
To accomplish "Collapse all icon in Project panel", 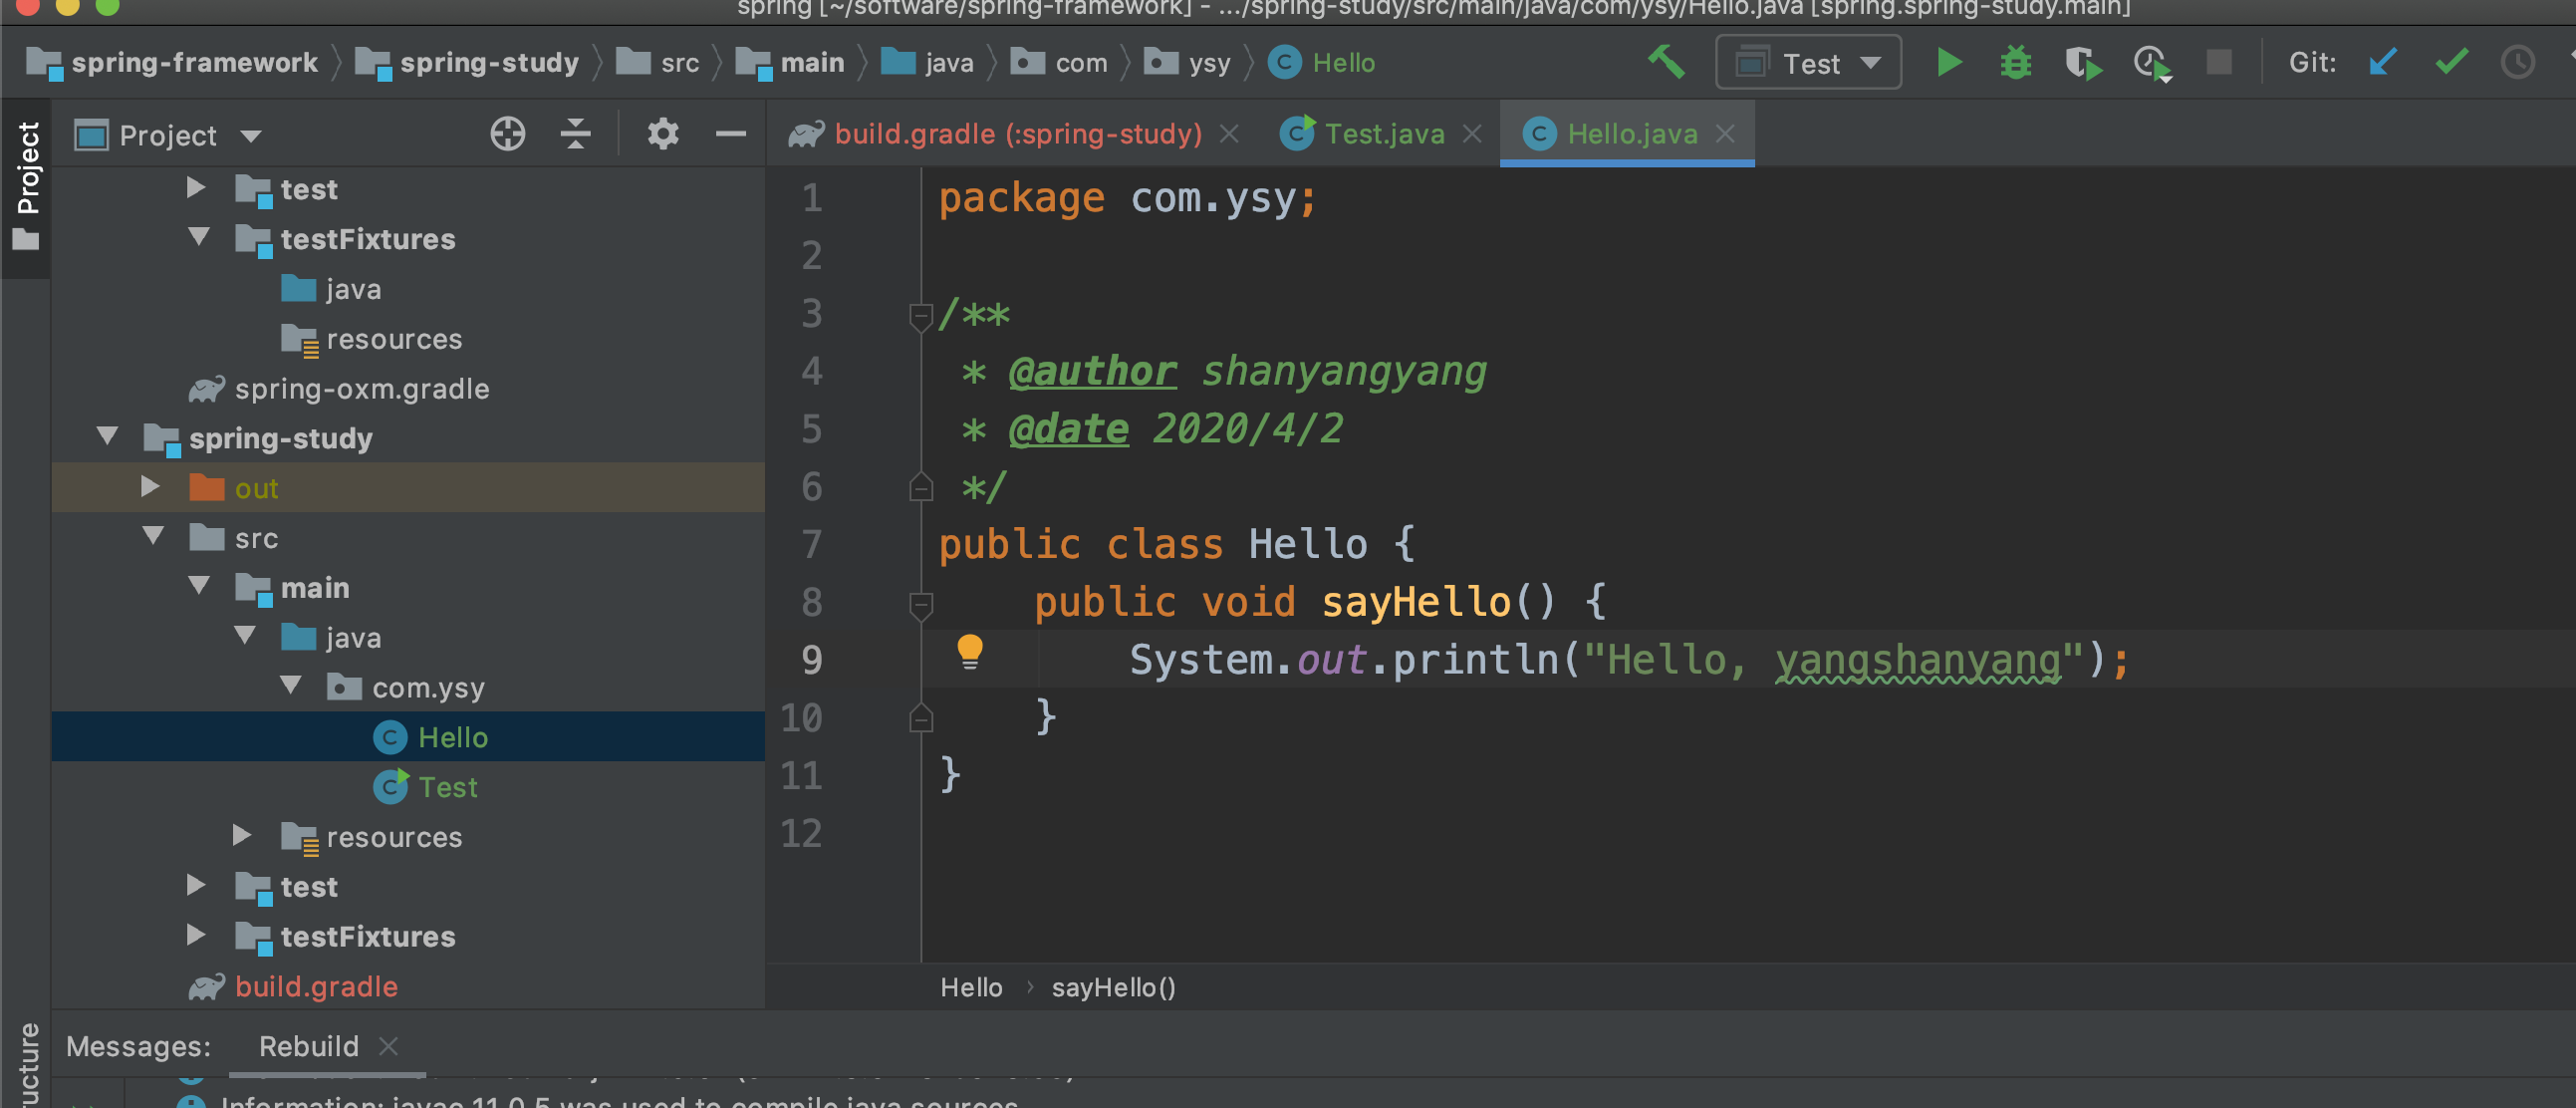I will [x=576, y=134].
